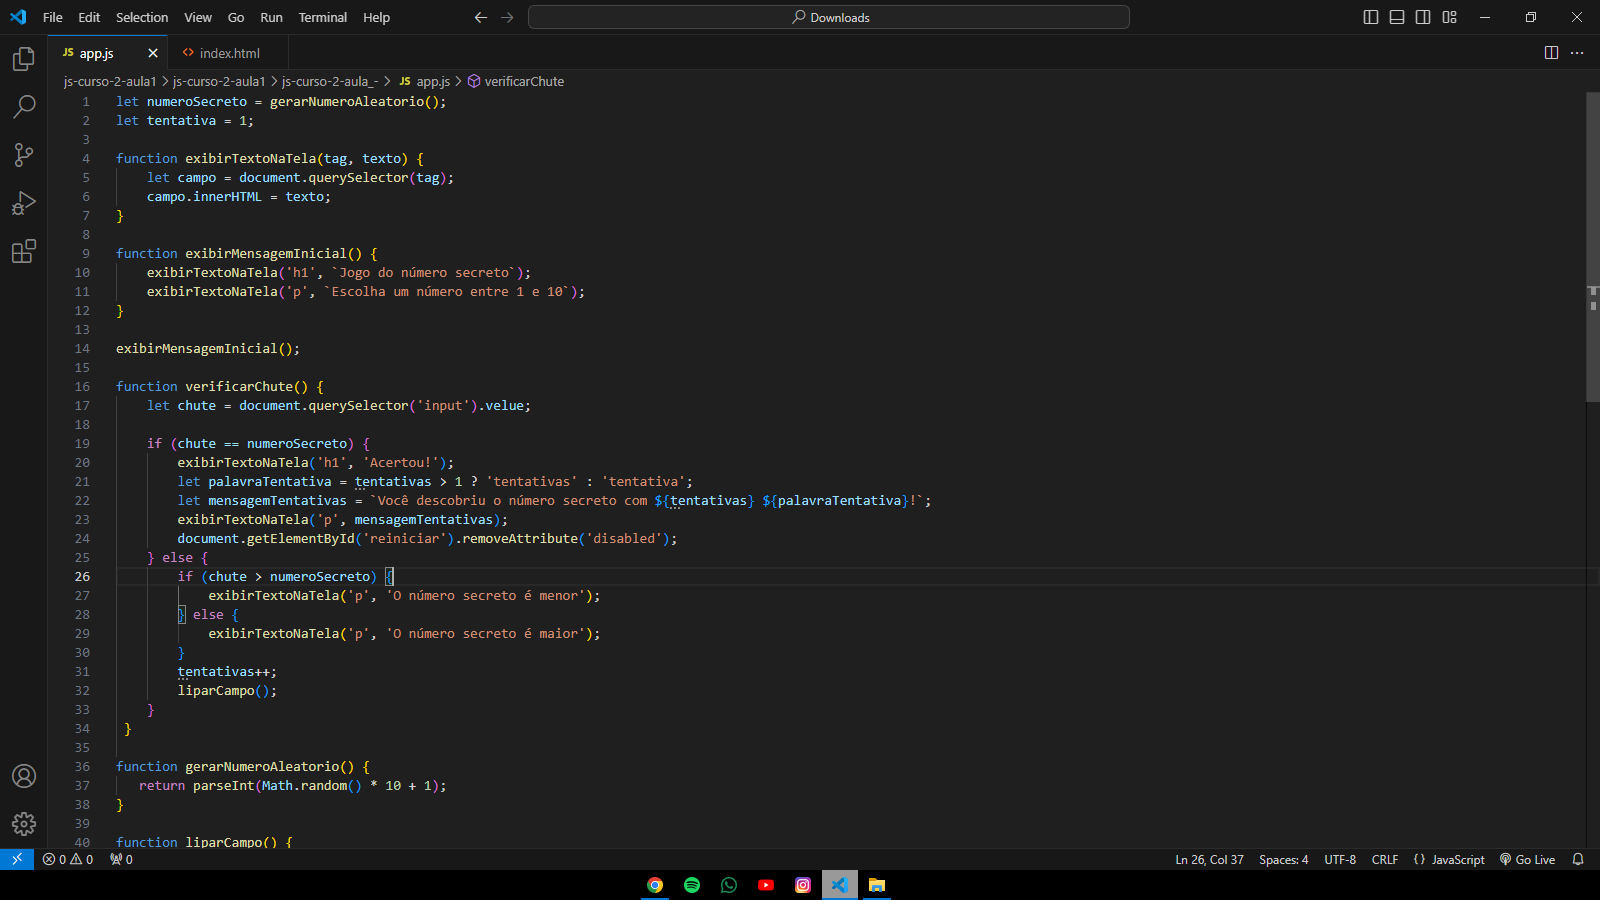Viewport: 1600px width, 900px height.
Task: Open the editor More Actions ellipsis
Action: pyautogui.click(x=1577, y=53)
